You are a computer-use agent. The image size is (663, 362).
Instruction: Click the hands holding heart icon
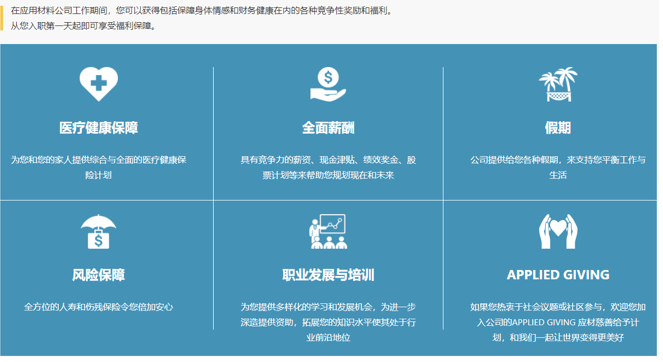pos(558,231)
